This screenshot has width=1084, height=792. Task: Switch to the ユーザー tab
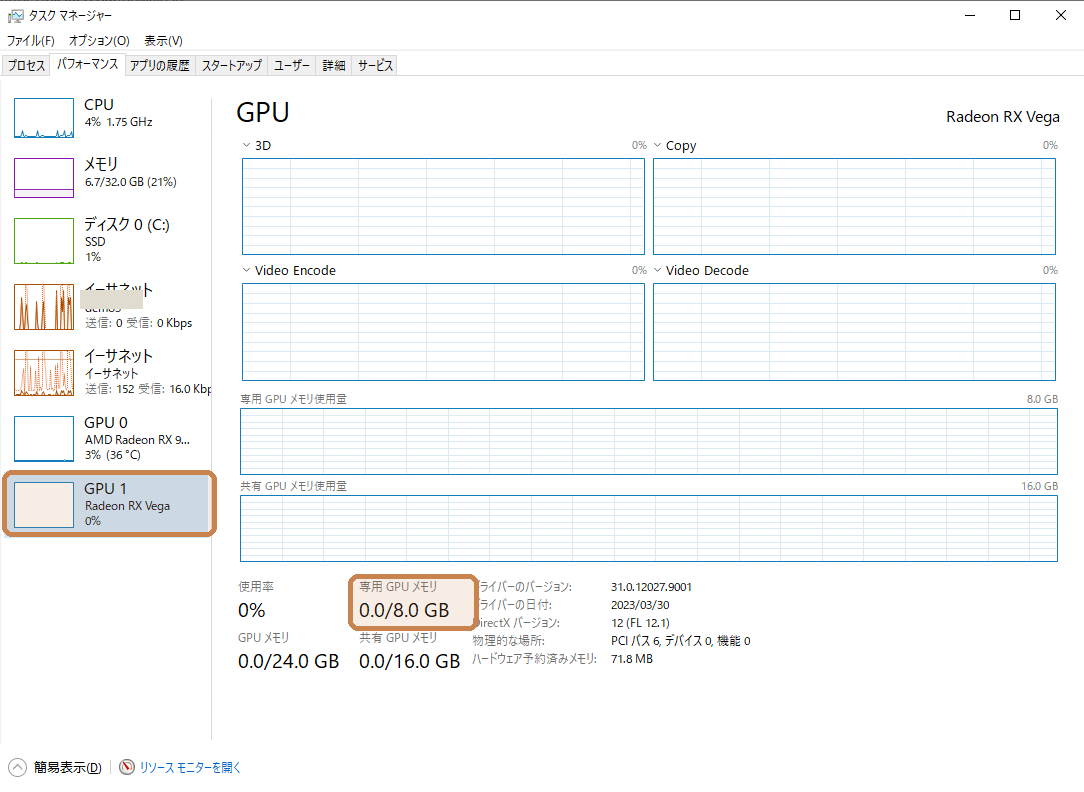point(292,66)
